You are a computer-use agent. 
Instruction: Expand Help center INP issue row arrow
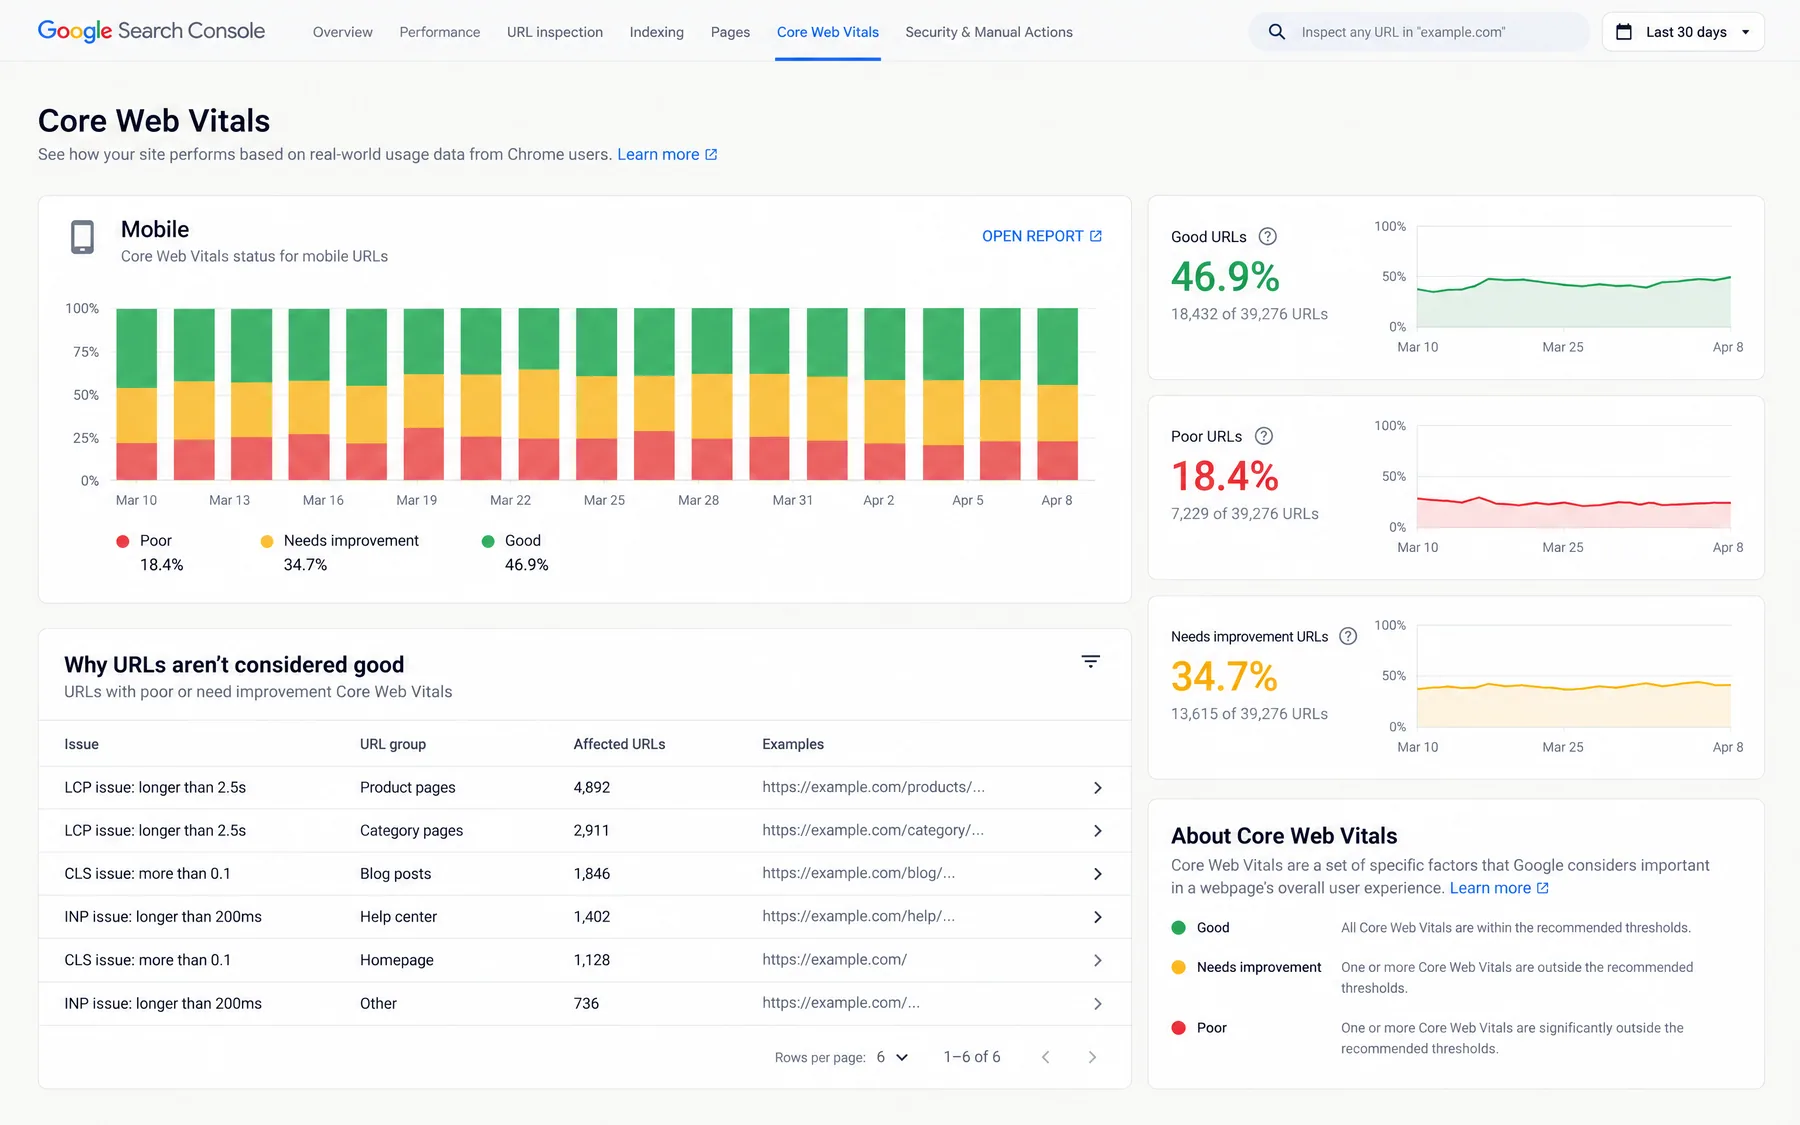pos(1097,917)
